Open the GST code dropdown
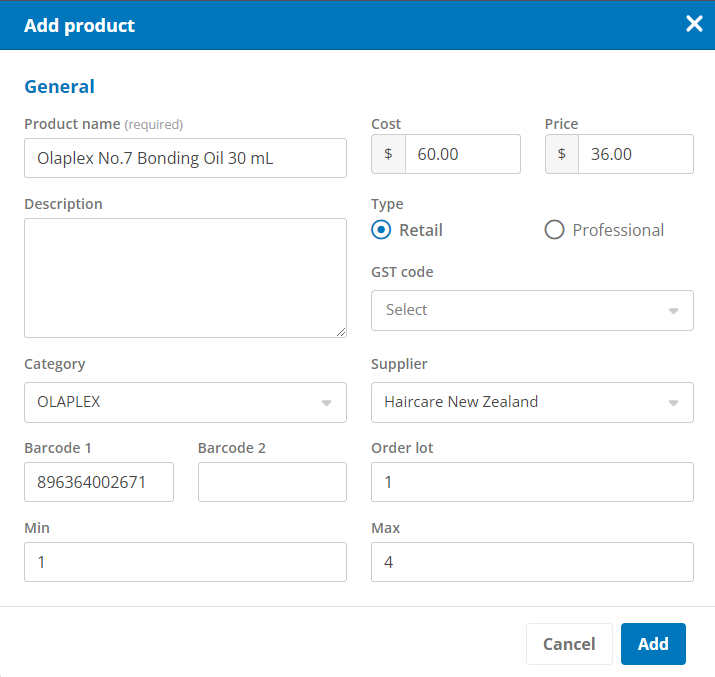 coord(532,310)
